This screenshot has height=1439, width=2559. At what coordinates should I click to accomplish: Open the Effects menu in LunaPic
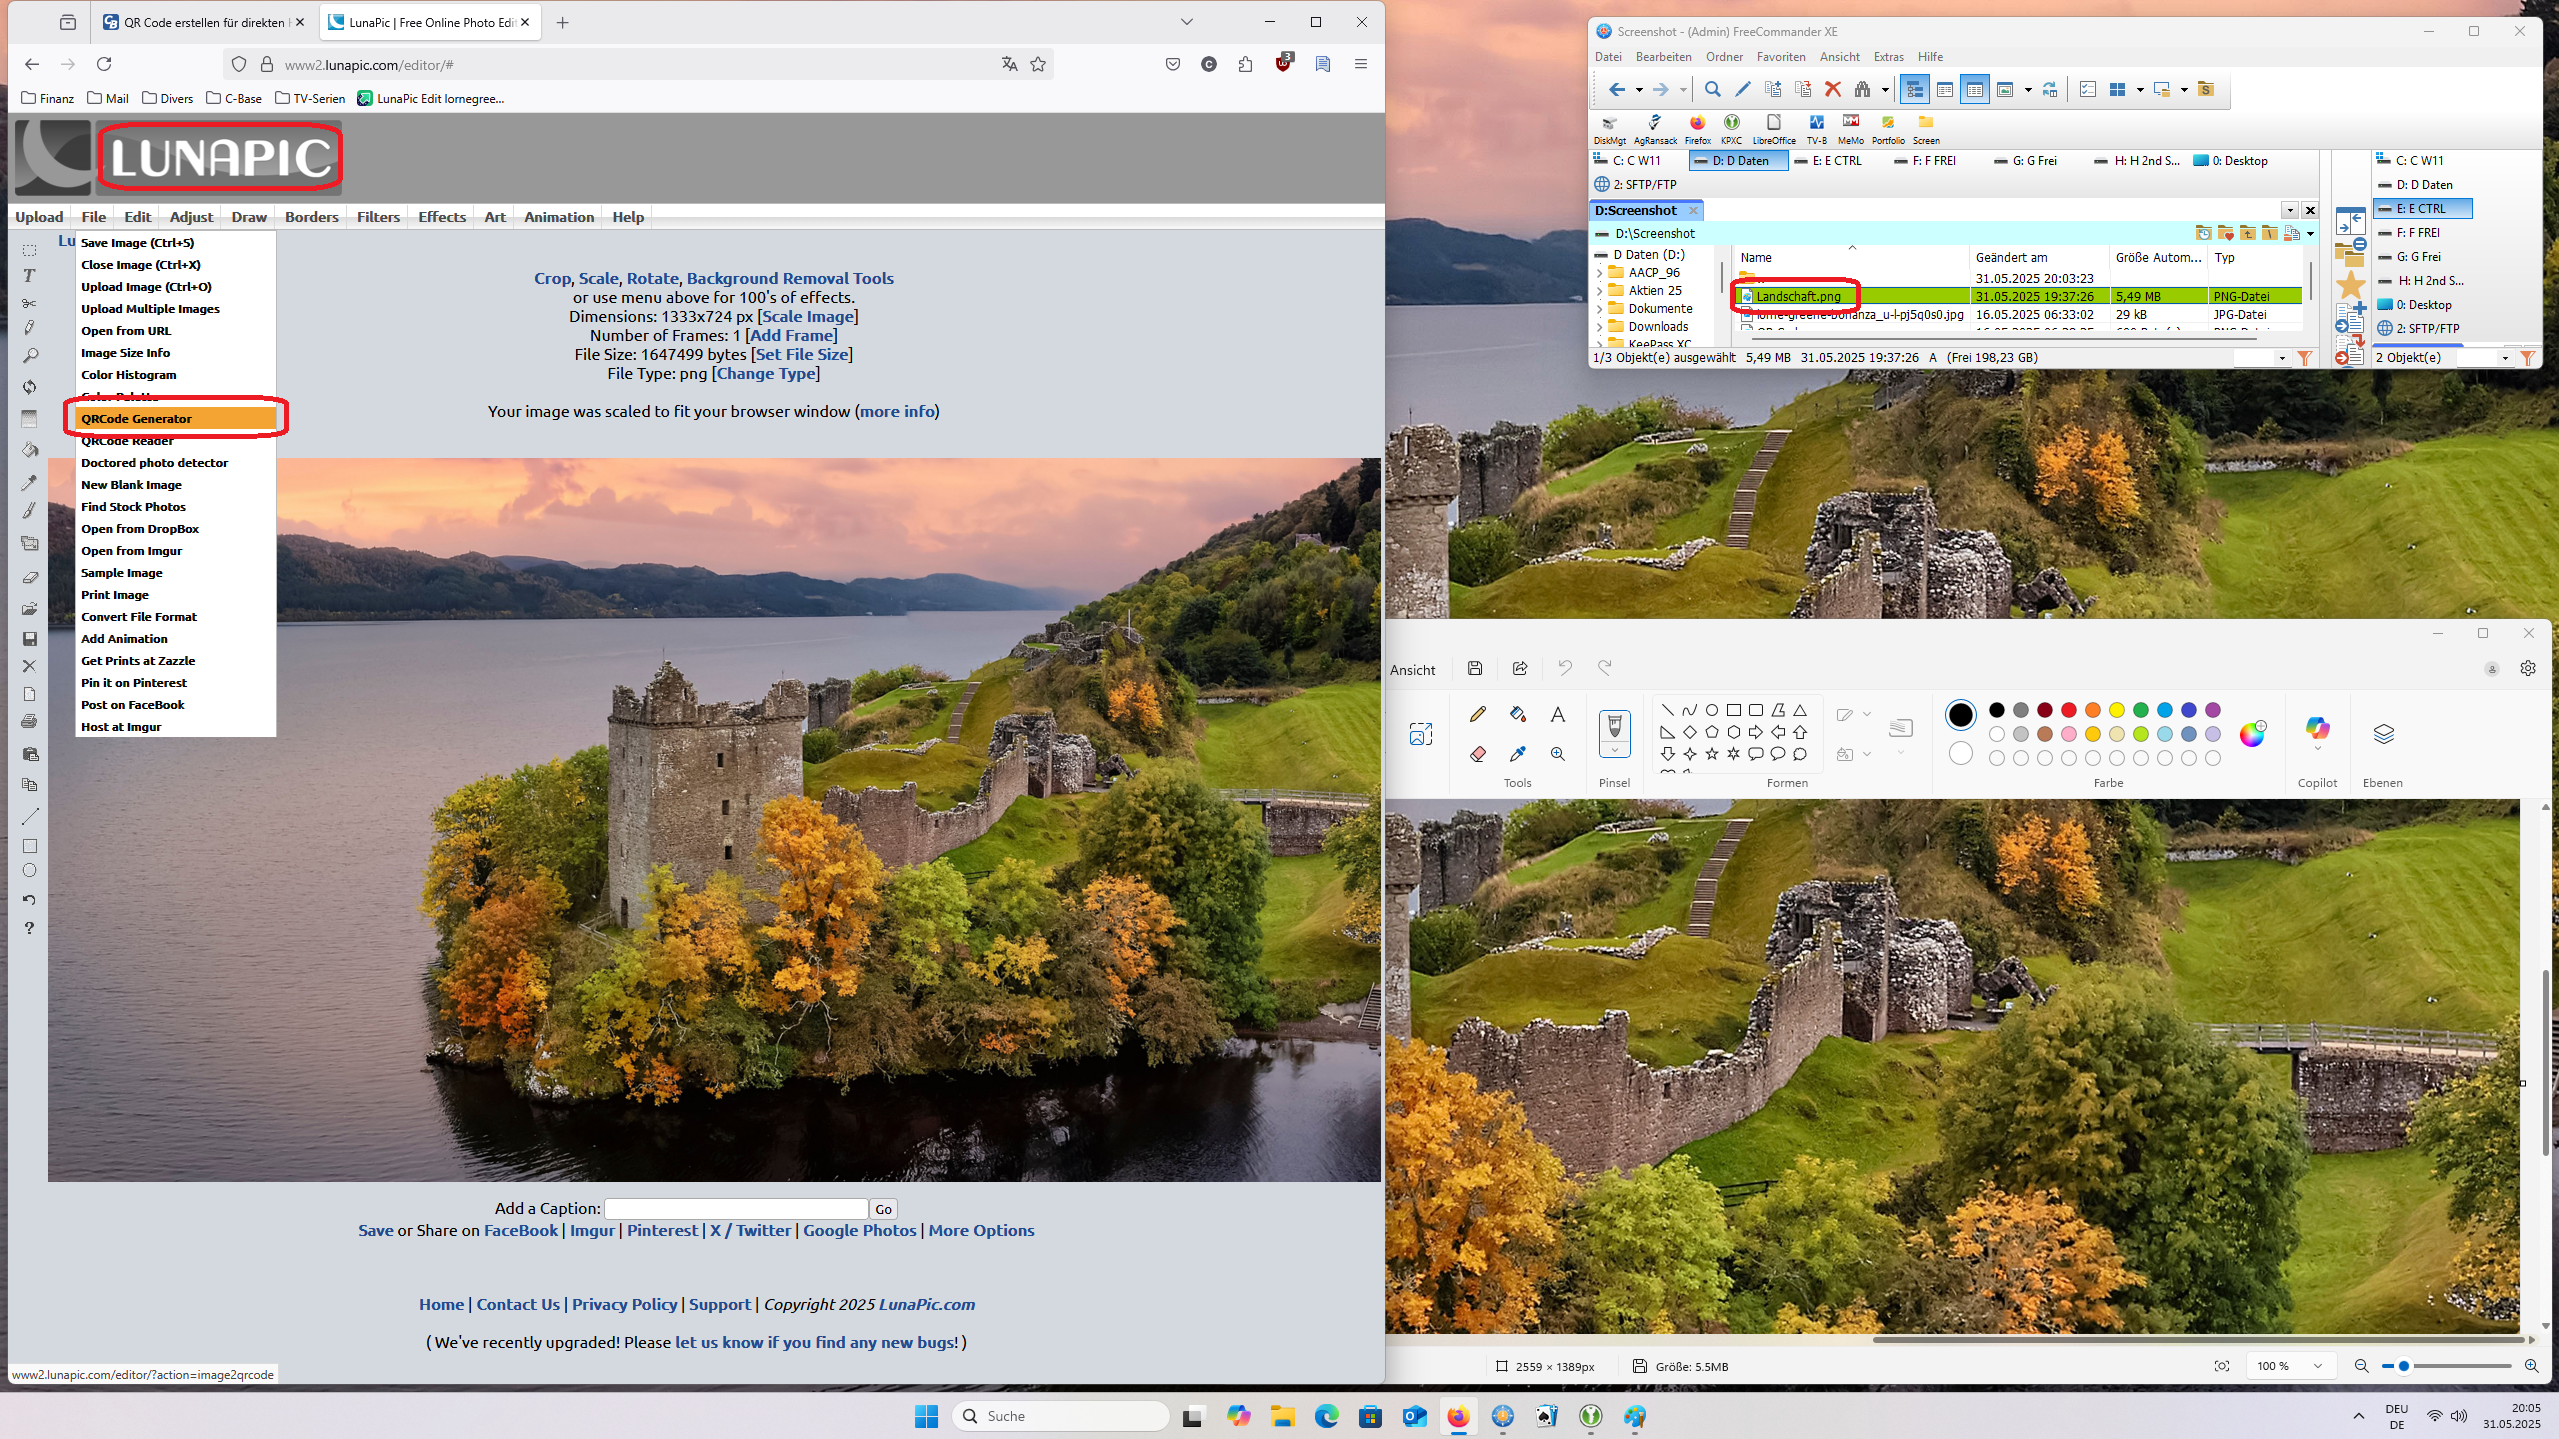click(x=441, y=217)
